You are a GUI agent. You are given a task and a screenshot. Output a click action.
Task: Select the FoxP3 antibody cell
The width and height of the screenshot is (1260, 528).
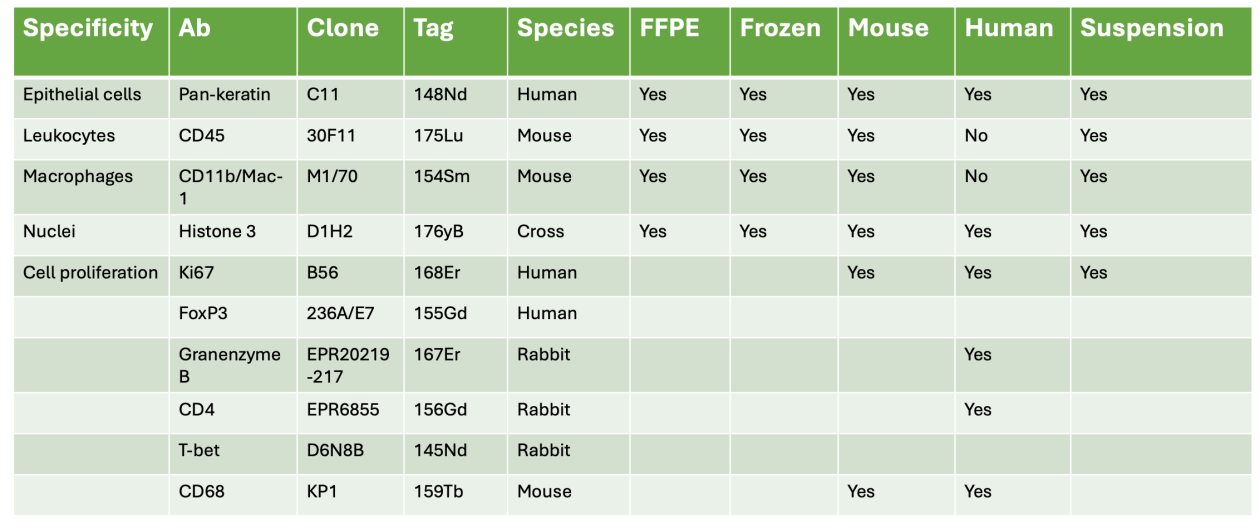(203, 314)
